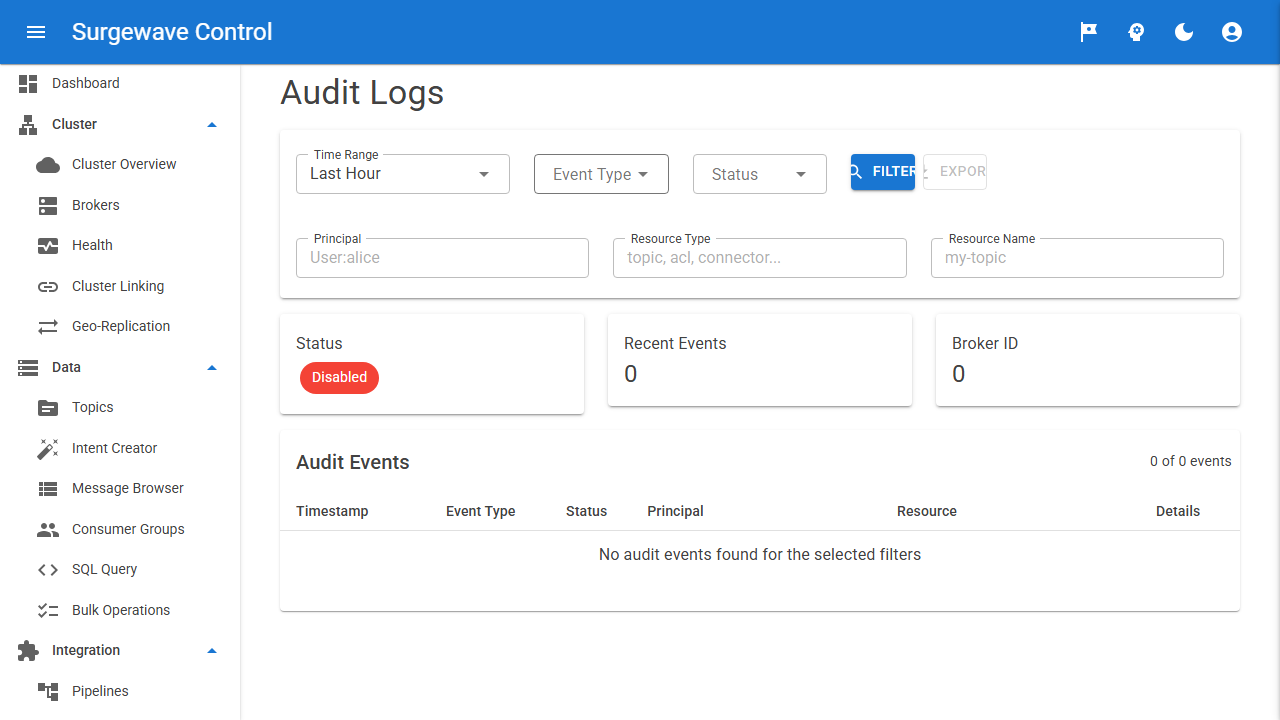Viewport: 1280px width, 720px height.
Task: Focus the Resource Name input field
Action: point(1077,258)
